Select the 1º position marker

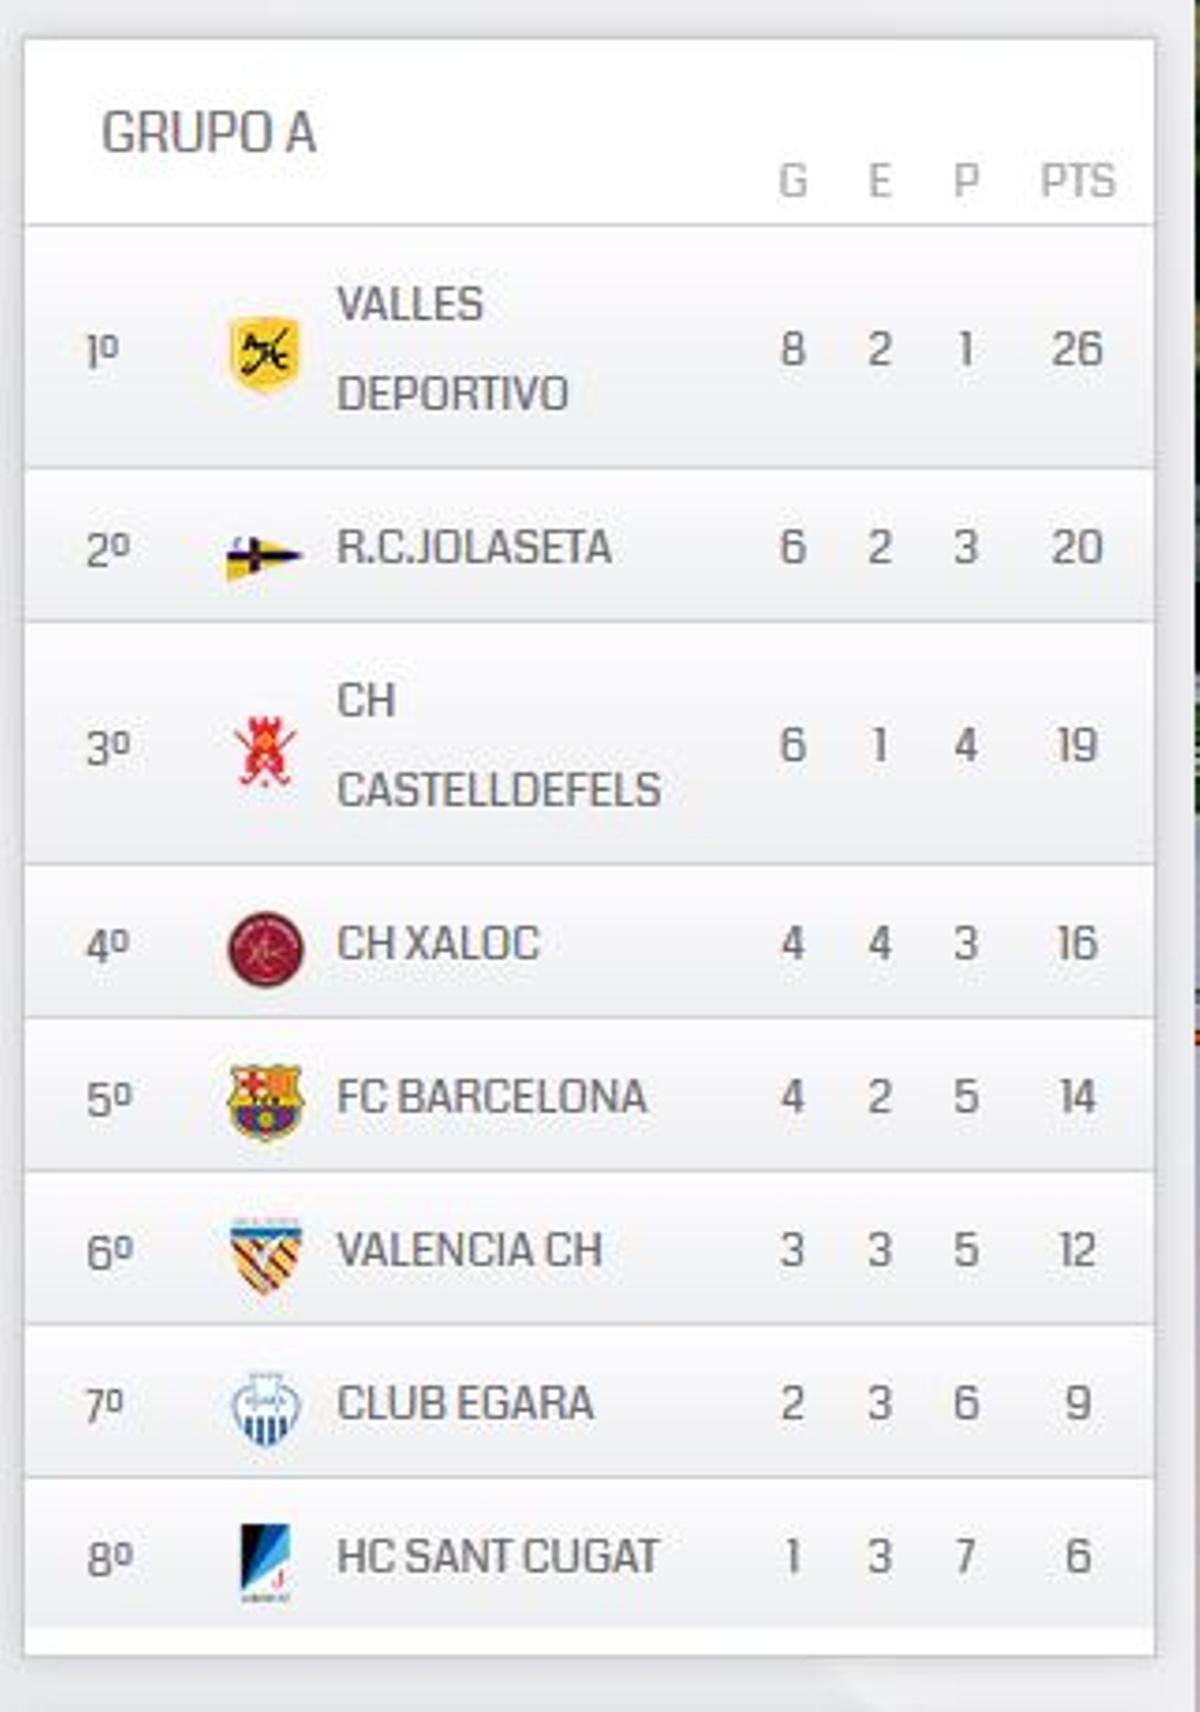click(x=104, y=352)
